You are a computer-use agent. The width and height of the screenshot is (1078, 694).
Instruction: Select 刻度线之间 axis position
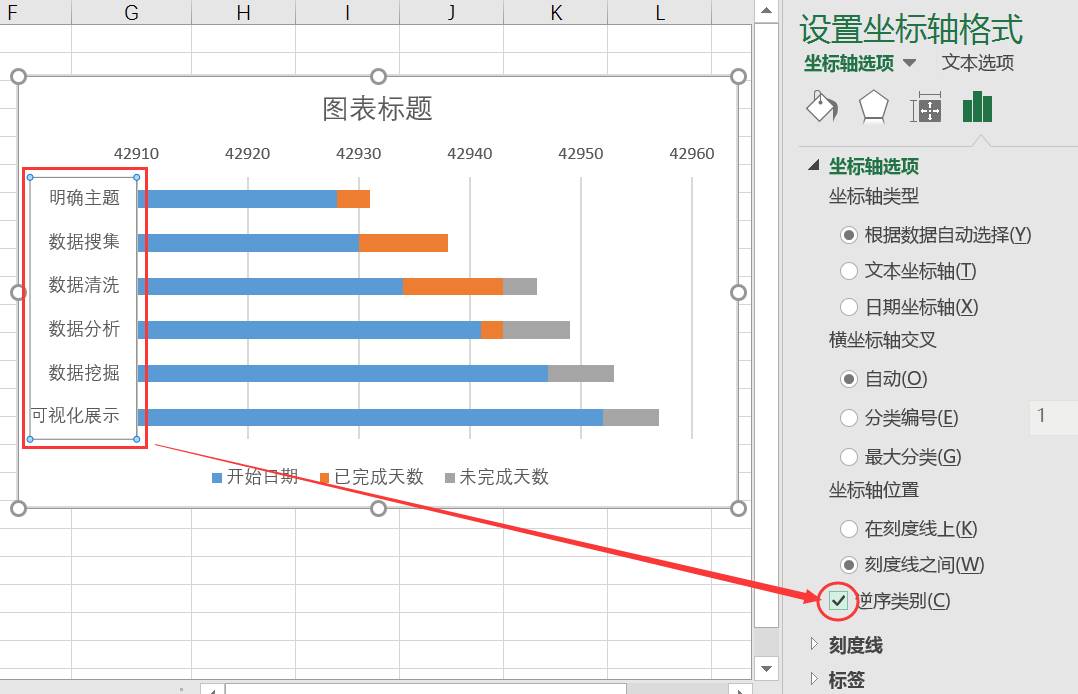click(x=849, y=565)
